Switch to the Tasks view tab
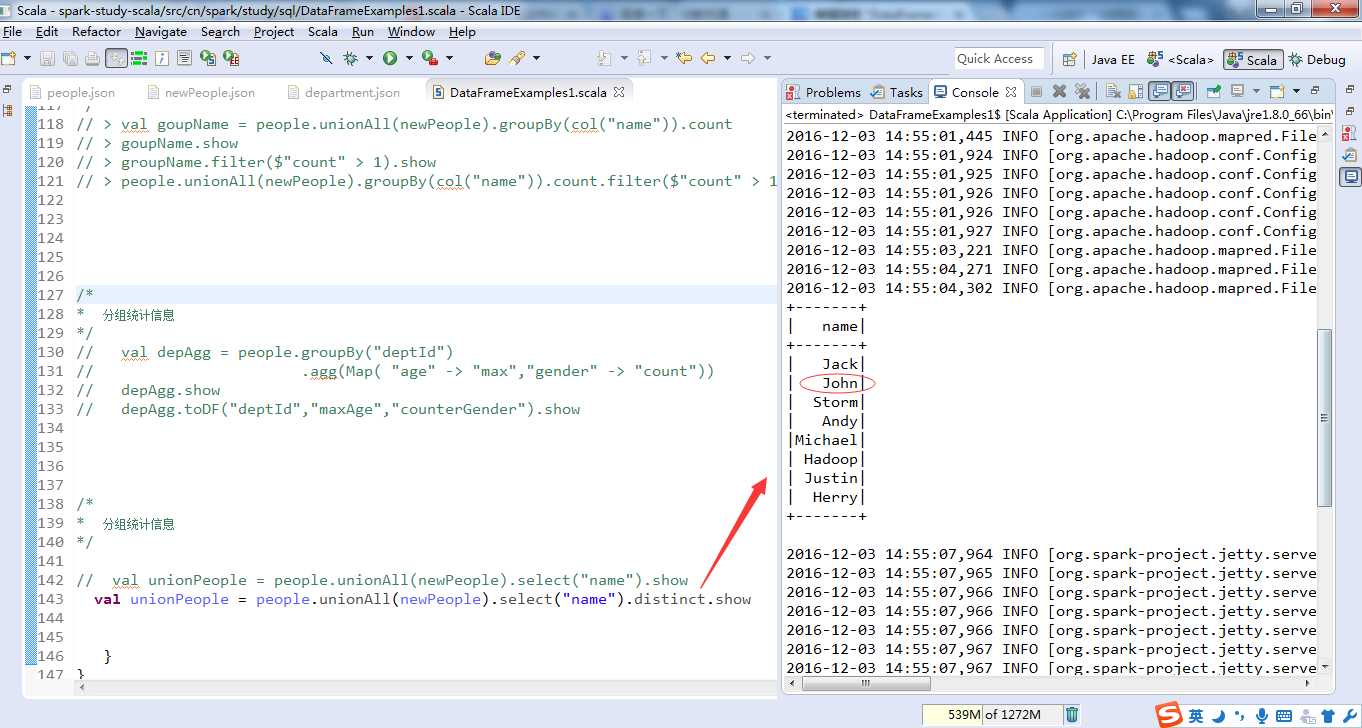Viewport: 1362px width, 728px height. click(897, 92)
